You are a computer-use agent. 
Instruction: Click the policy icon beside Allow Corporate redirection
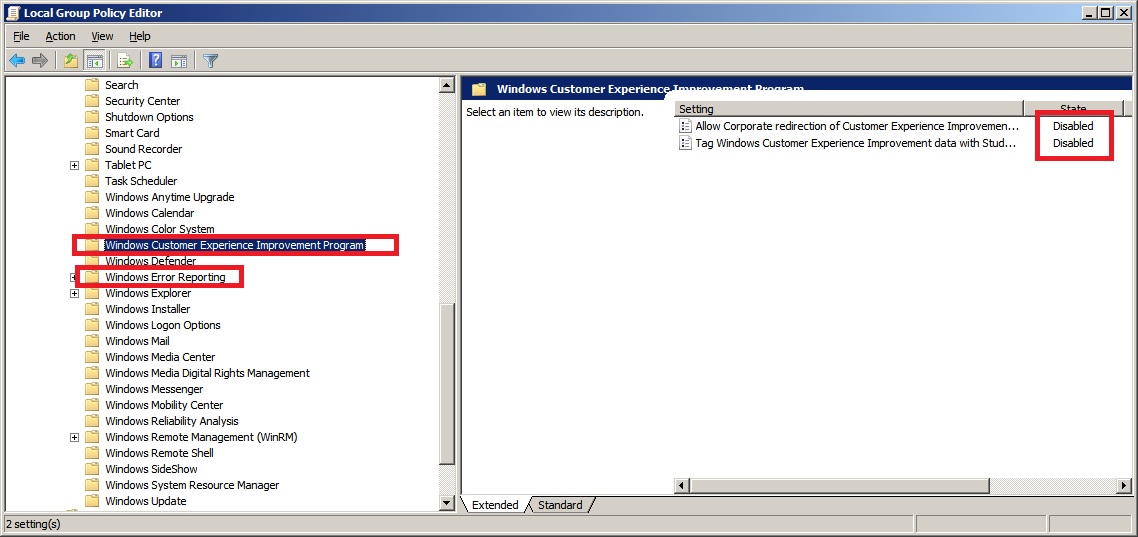coord(685,126)
